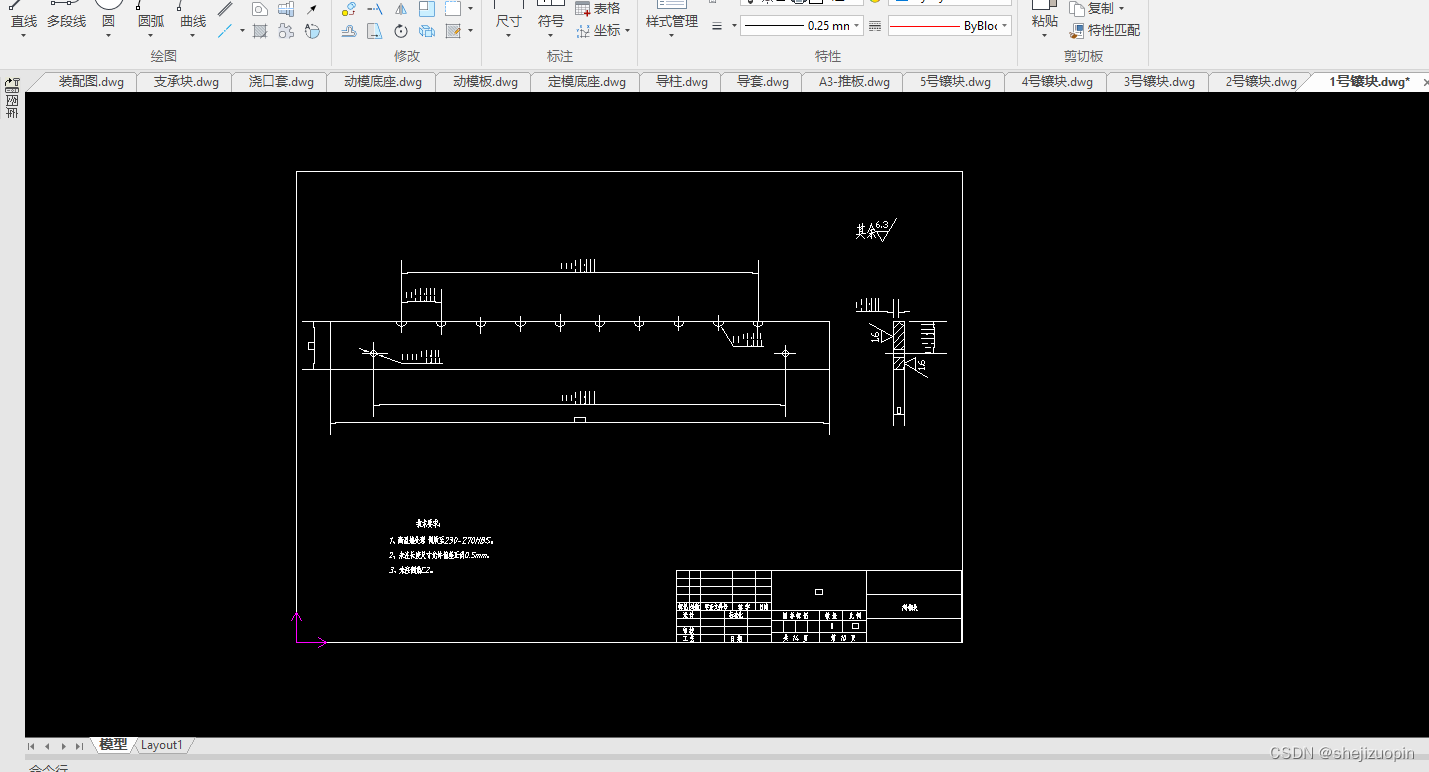Screen dimensions: 1429x772
Task: Jump to first layout tab arrow
Action: [x=31, y=746]
